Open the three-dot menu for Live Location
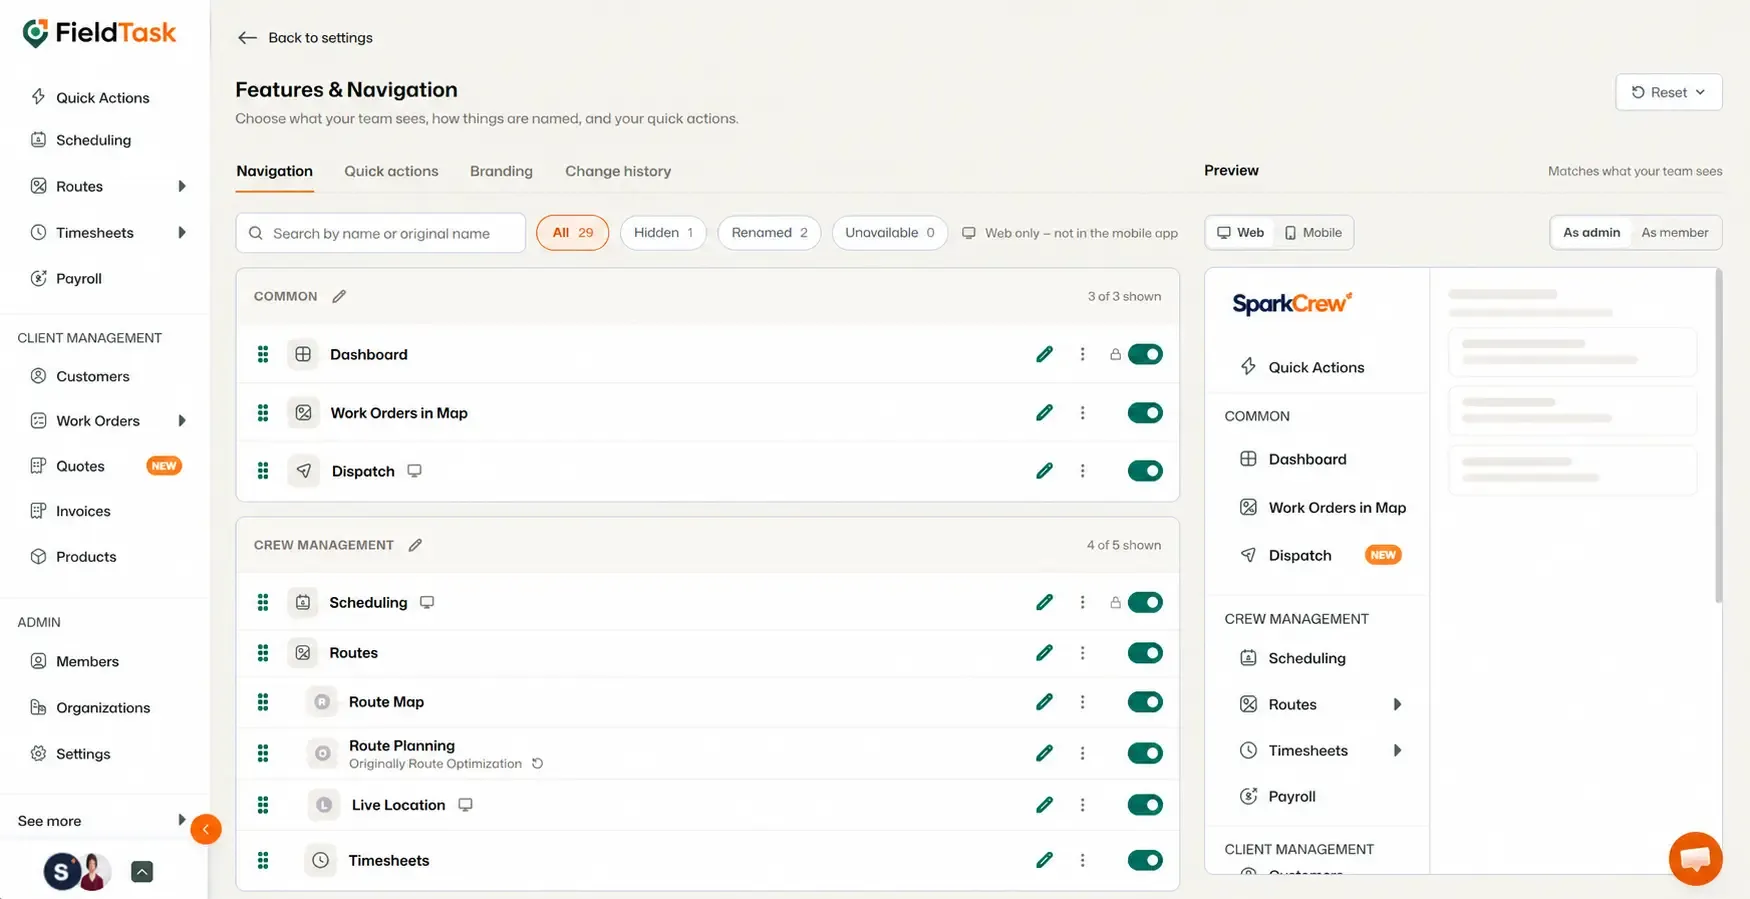Screen dimensions: 1750x899 tap(1082, 805)
